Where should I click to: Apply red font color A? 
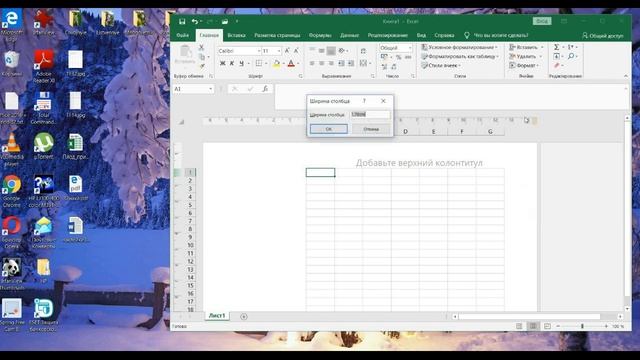click(x=291, y=63)
